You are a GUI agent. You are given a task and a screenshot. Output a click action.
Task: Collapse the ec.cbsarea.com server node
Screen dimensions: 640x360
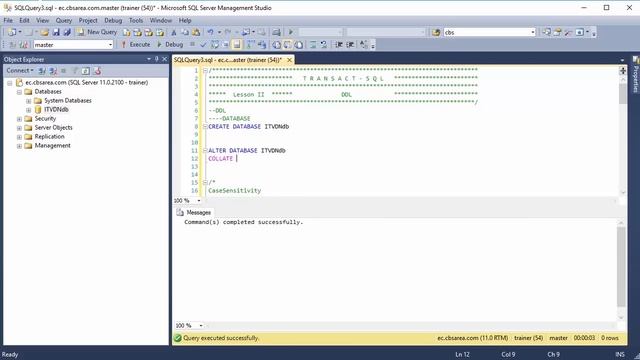tap(10, 83)
